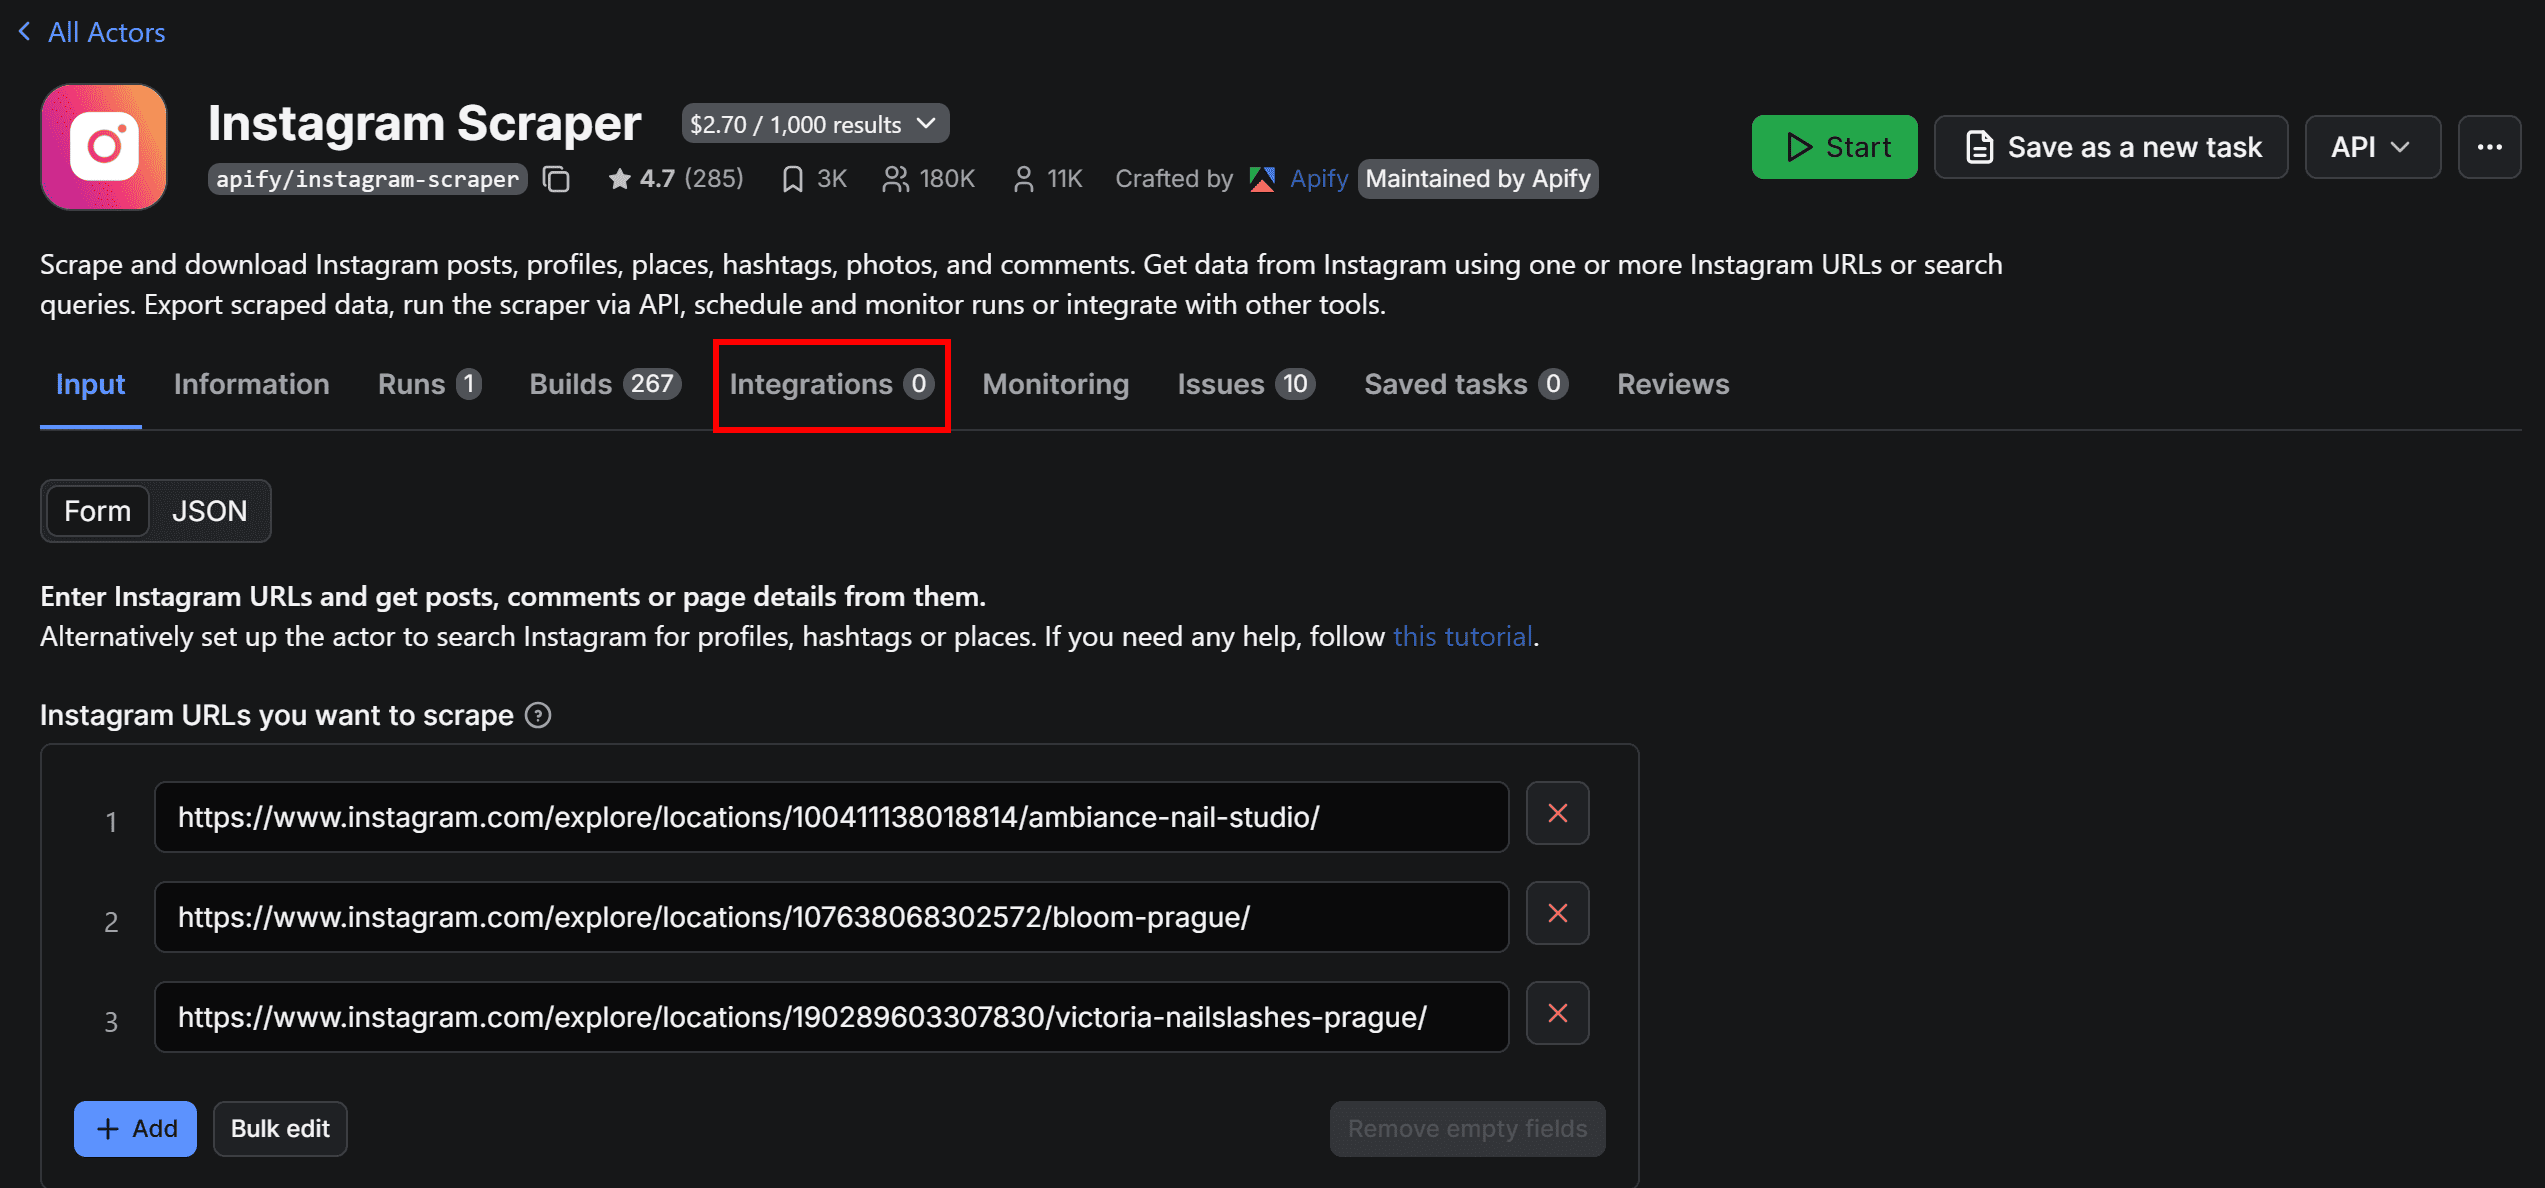Delete the victoria-nailslashes-prague URL entry

pos(1557,1013)
